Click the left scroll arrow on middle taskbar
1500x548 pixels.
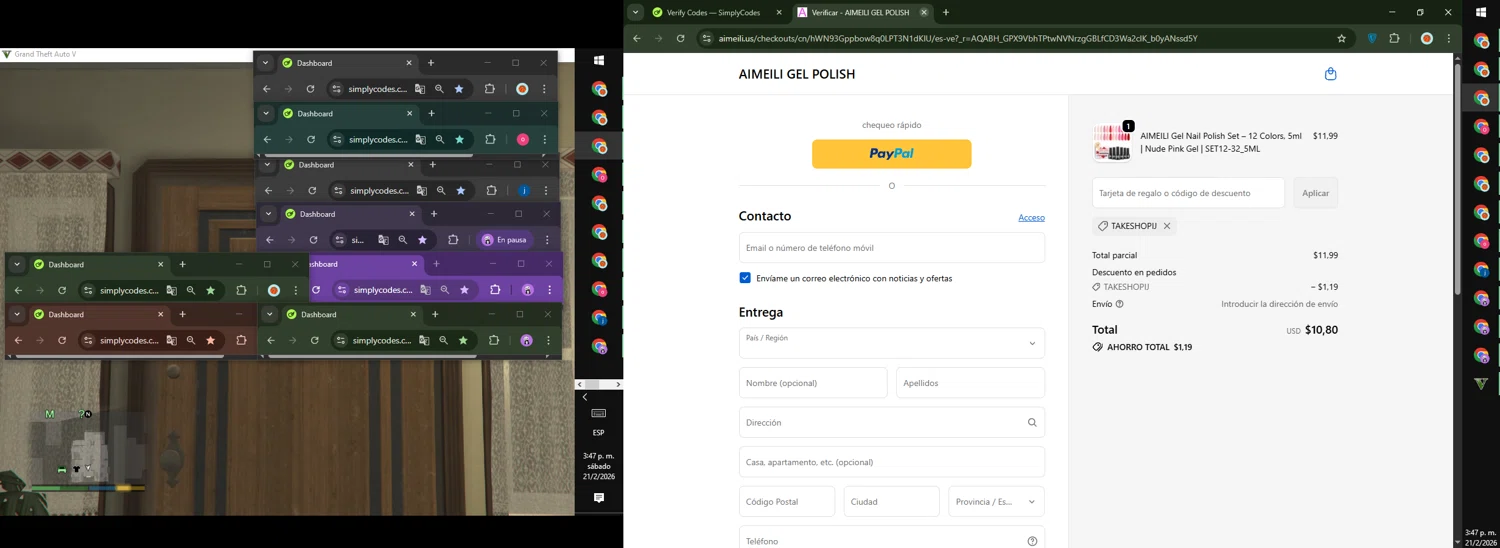click(x=580, y=384)
